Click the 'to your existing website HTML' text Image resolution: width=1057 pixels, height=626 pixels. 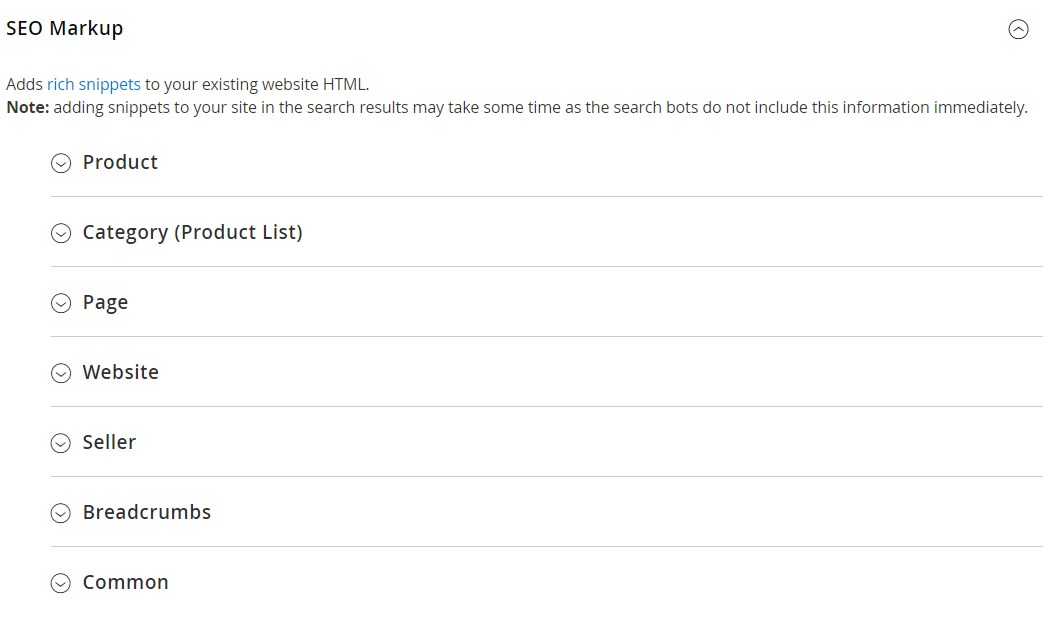257,85
